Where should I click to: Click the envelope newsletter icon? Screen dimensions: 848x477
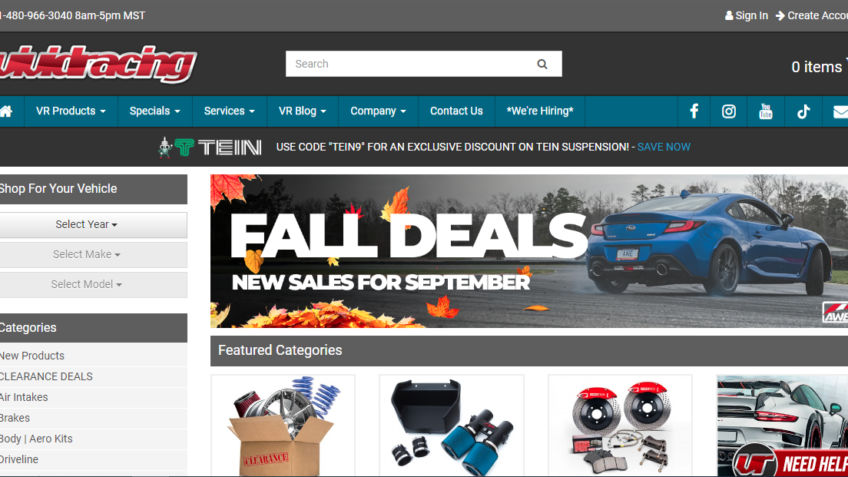[x=840, y=111]
